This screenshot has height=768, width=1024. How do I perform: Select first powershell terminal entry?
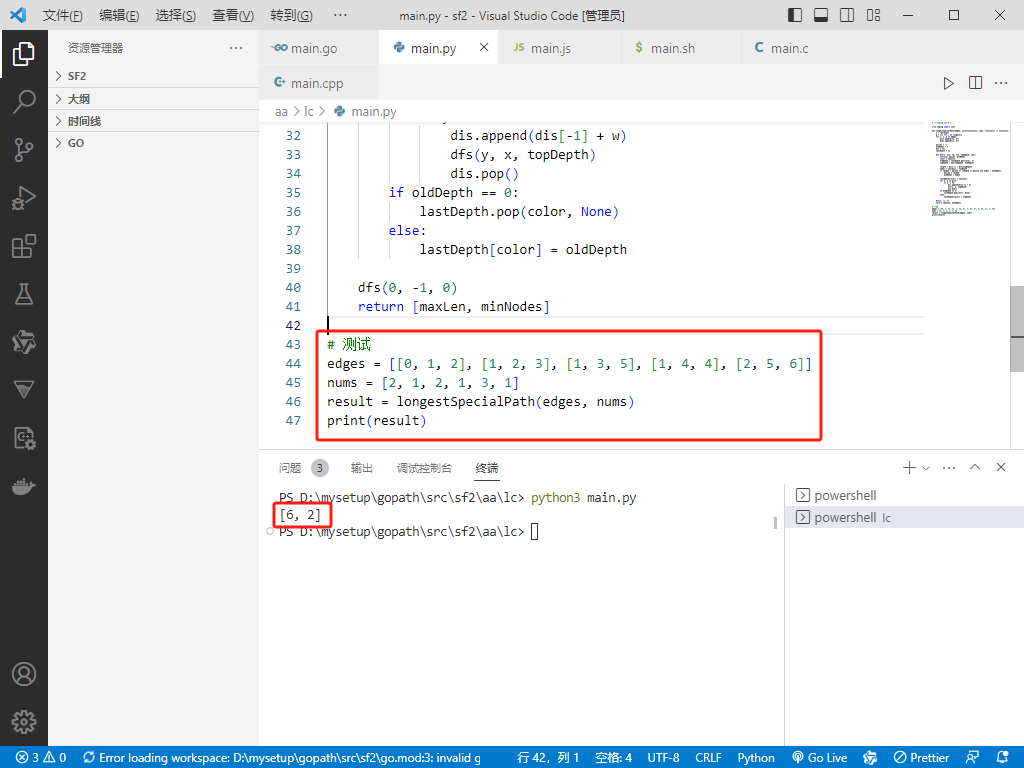pyautogui.click(x=904, y=496)
